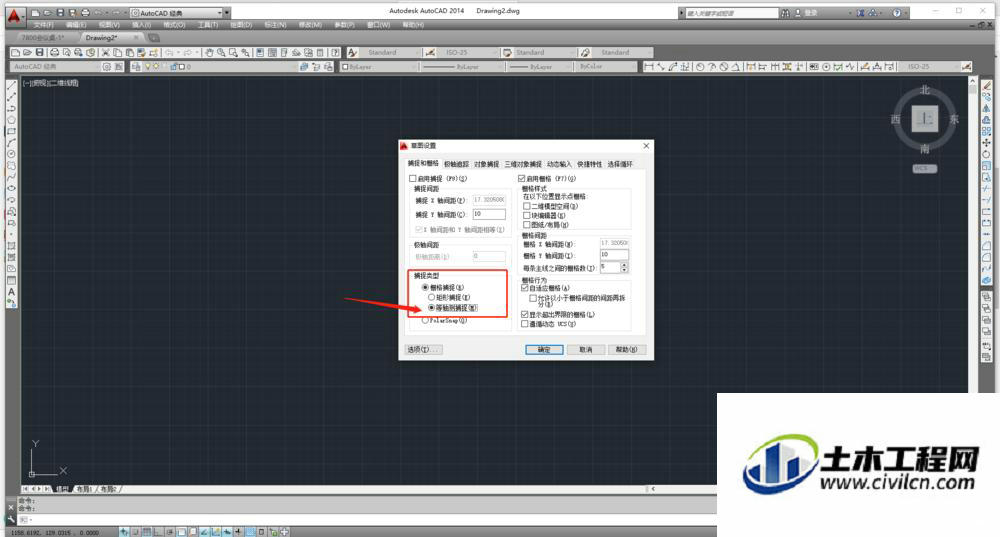Click the keyword search input field
Screen dimensions: 1000x537
[x=731, y=13]
